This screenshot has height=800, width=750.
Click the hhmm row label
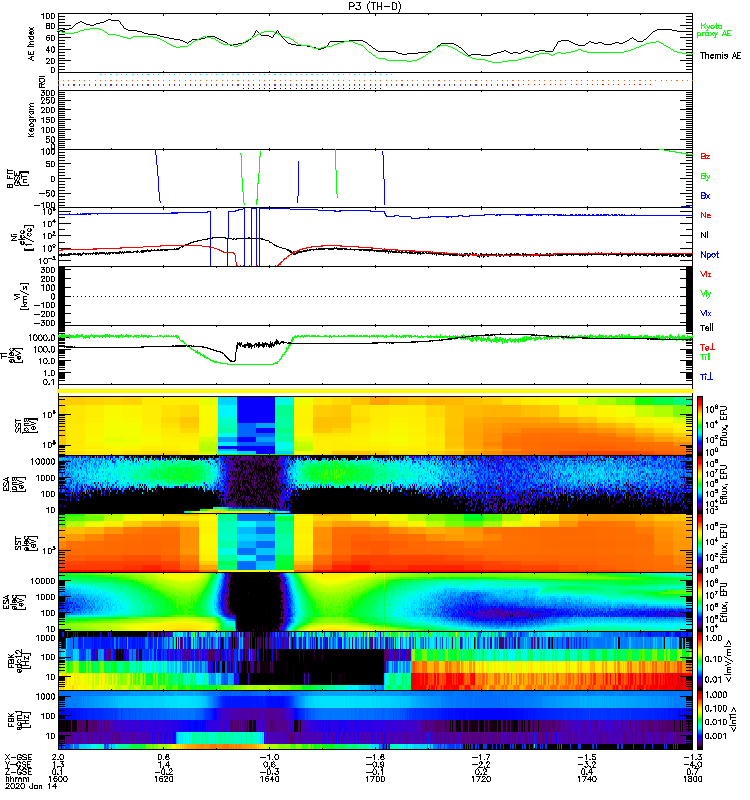point(15,779)
